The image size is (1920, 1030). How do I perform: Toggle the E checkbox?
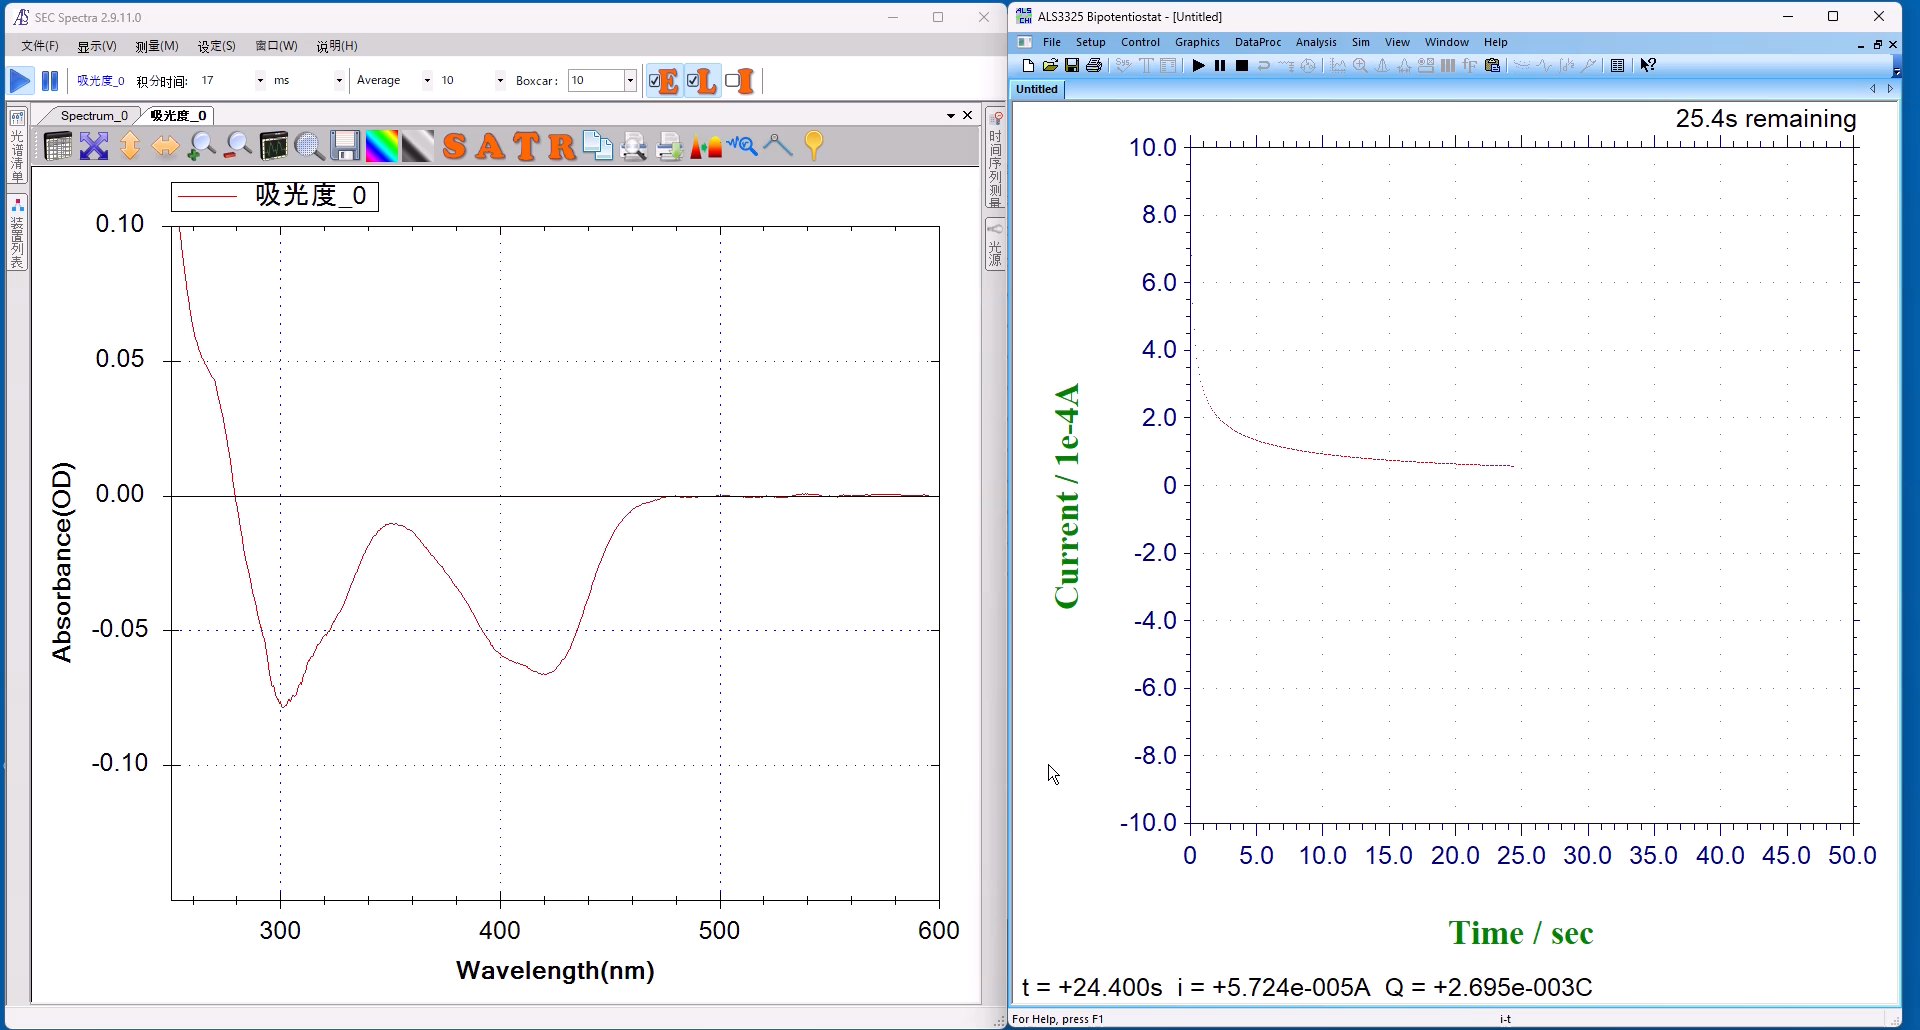[x=664, y=81]
